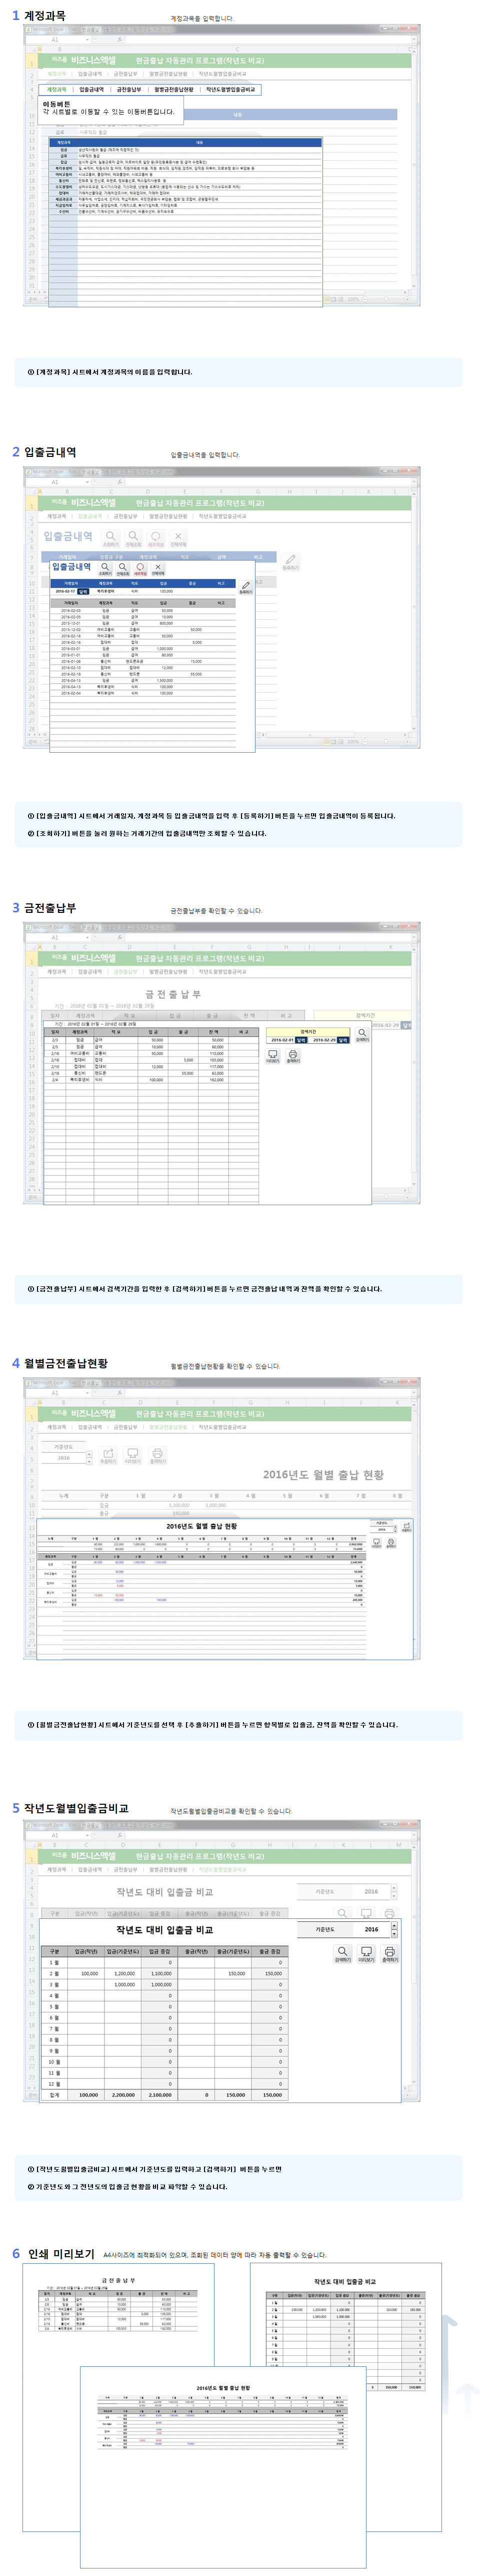Image resolution: width=495 pixels, height=2576 pixels.
Task: Click faded 새로작성 icon on background 입출금내역 sheet
Action: point(156,538)
